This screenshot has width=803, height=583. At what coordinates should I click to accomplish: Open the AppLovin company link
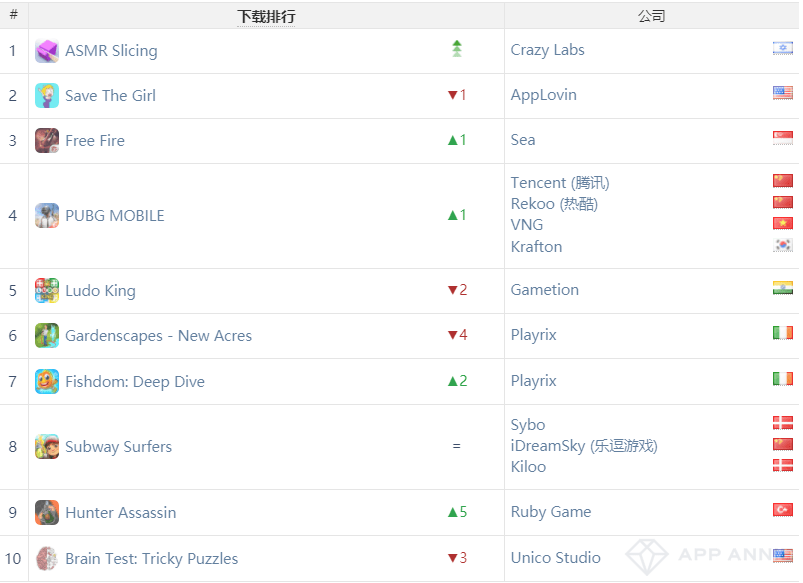pyautogui.click(x=544, y=95)
